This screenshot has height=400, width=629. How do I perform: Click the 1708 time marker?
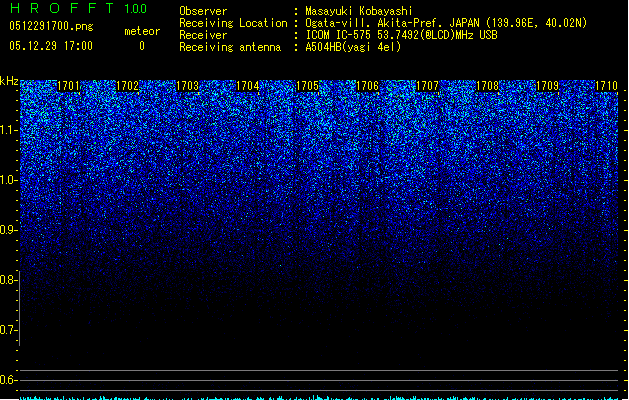click(x=487, y=86)
